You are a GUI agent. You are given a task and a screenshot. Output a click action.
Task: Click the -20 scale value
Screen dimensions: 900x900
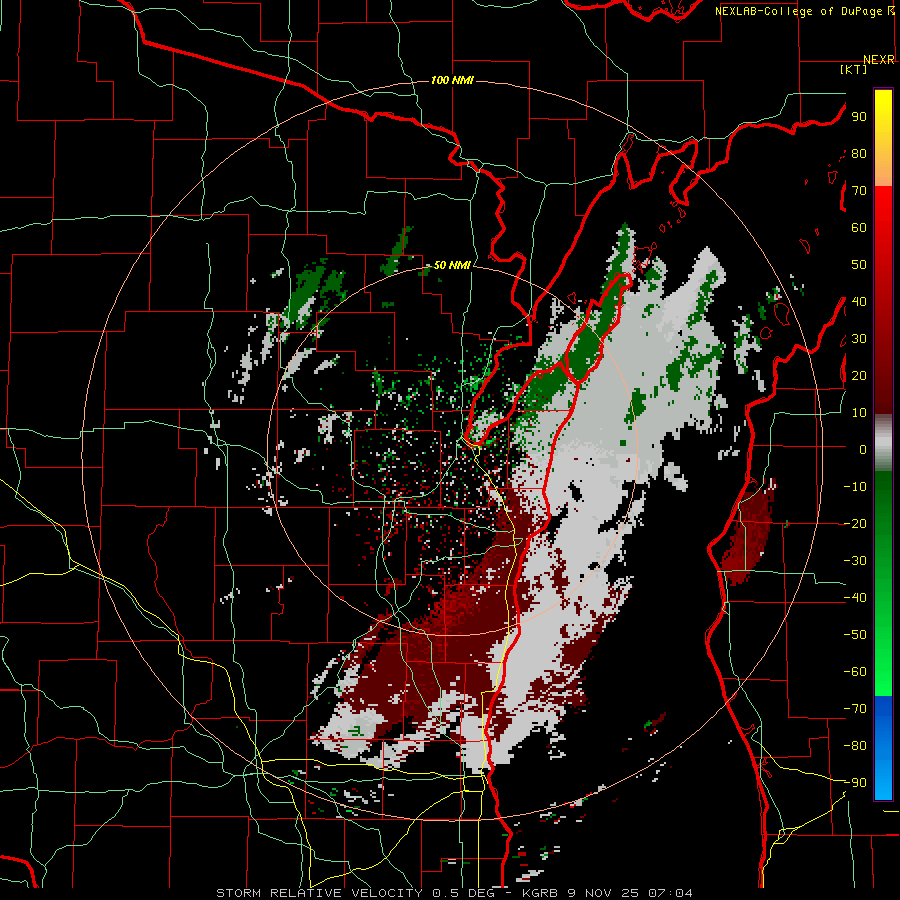pos(855,524)
